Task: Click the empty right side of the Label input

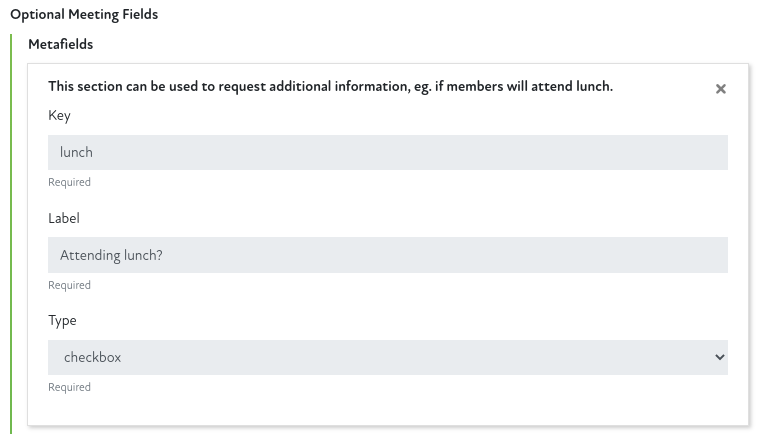Action: coord(600,255)
